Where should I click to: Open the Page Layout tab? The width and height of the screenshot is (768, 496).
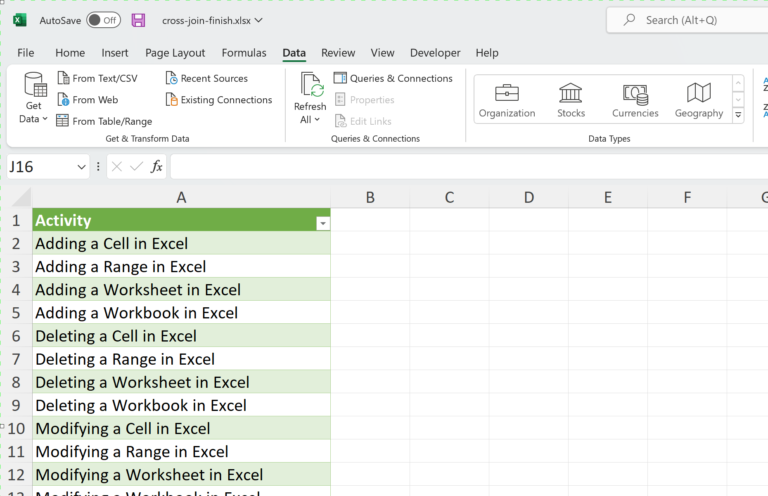[175, 53]
